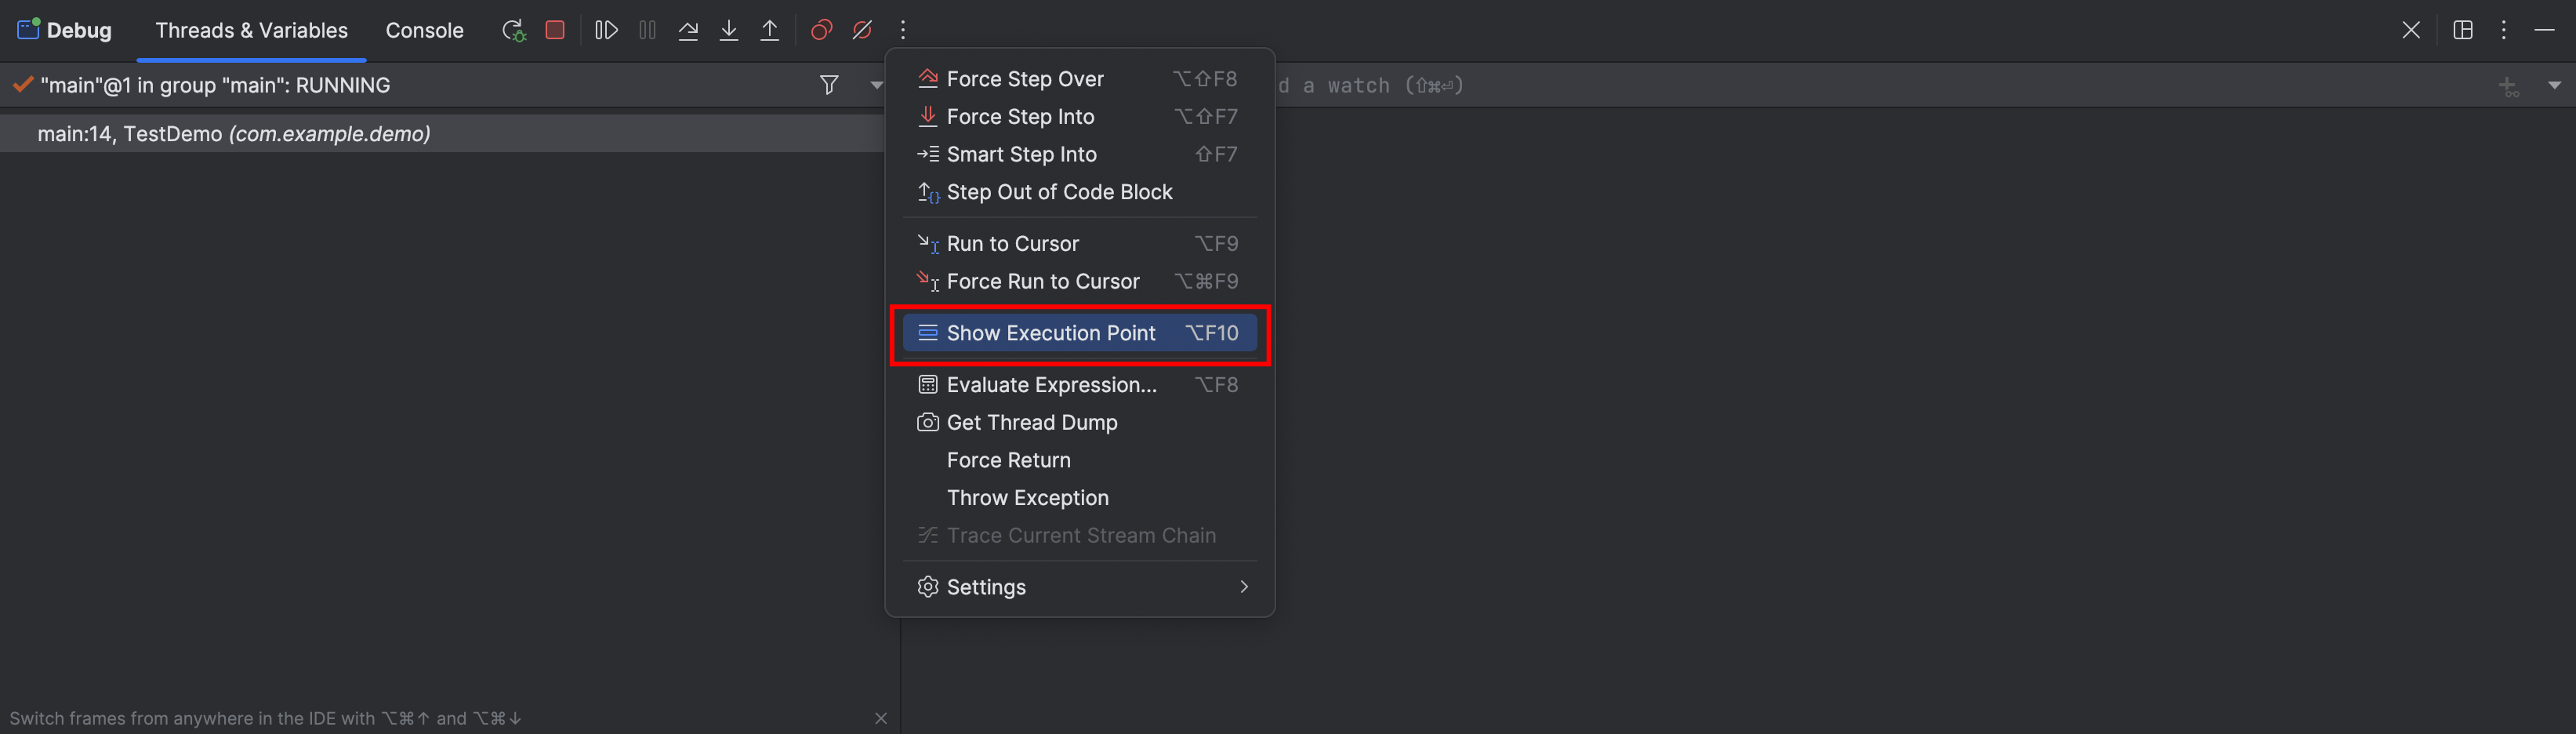Click the Step Over toolbar icon

tap(688, 30)
